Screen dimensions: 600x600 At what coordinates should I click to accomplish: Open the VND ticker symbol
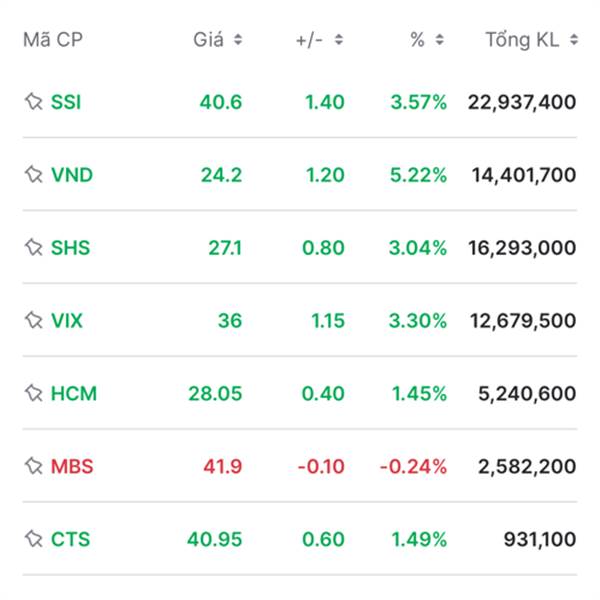point(72,175)
